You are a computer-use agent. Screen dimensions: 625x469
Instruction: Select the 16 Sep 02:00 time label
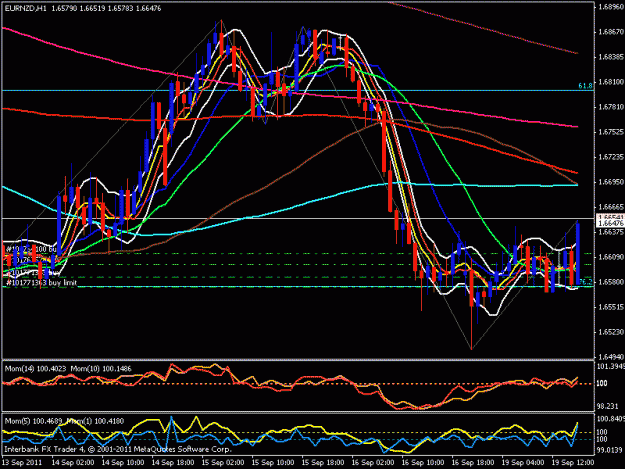click(x=373, y=463)
